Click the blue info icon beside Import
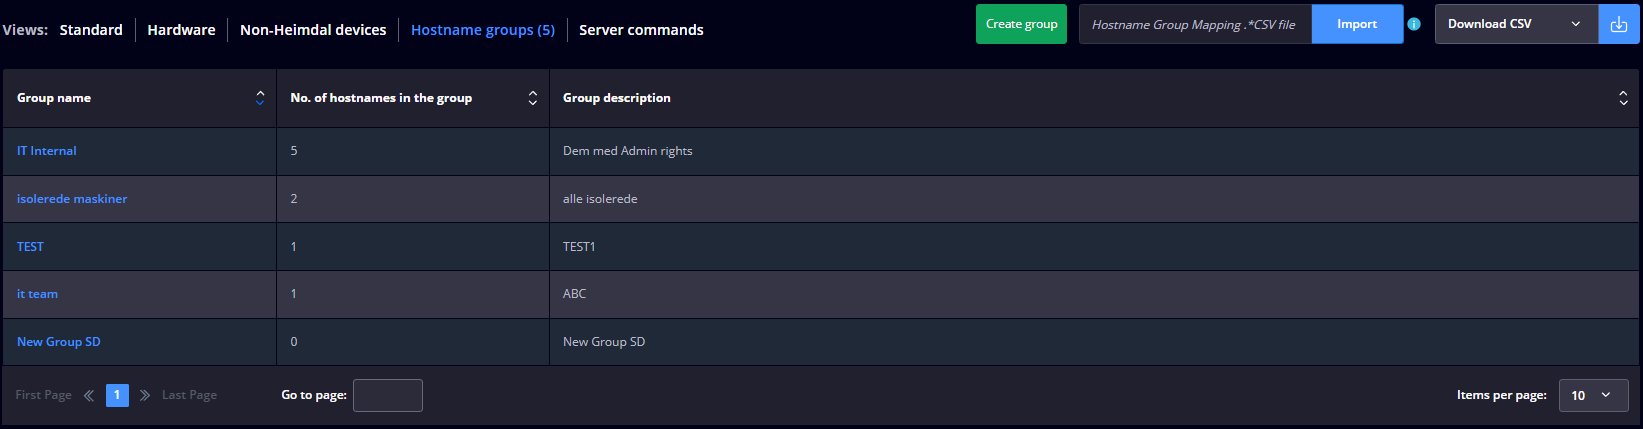Screen dimensions: 1643x429 click(1414, 24)
